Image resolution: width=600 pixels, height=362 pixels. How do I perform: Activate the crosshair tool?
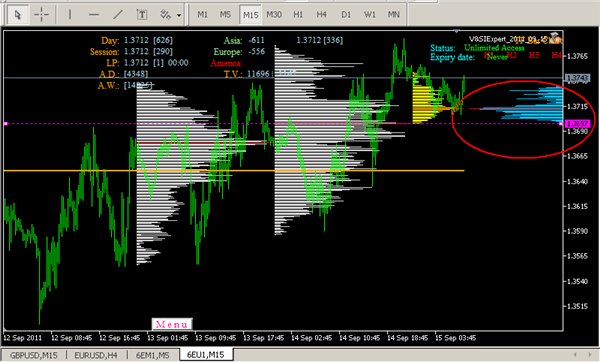point(41,15)
